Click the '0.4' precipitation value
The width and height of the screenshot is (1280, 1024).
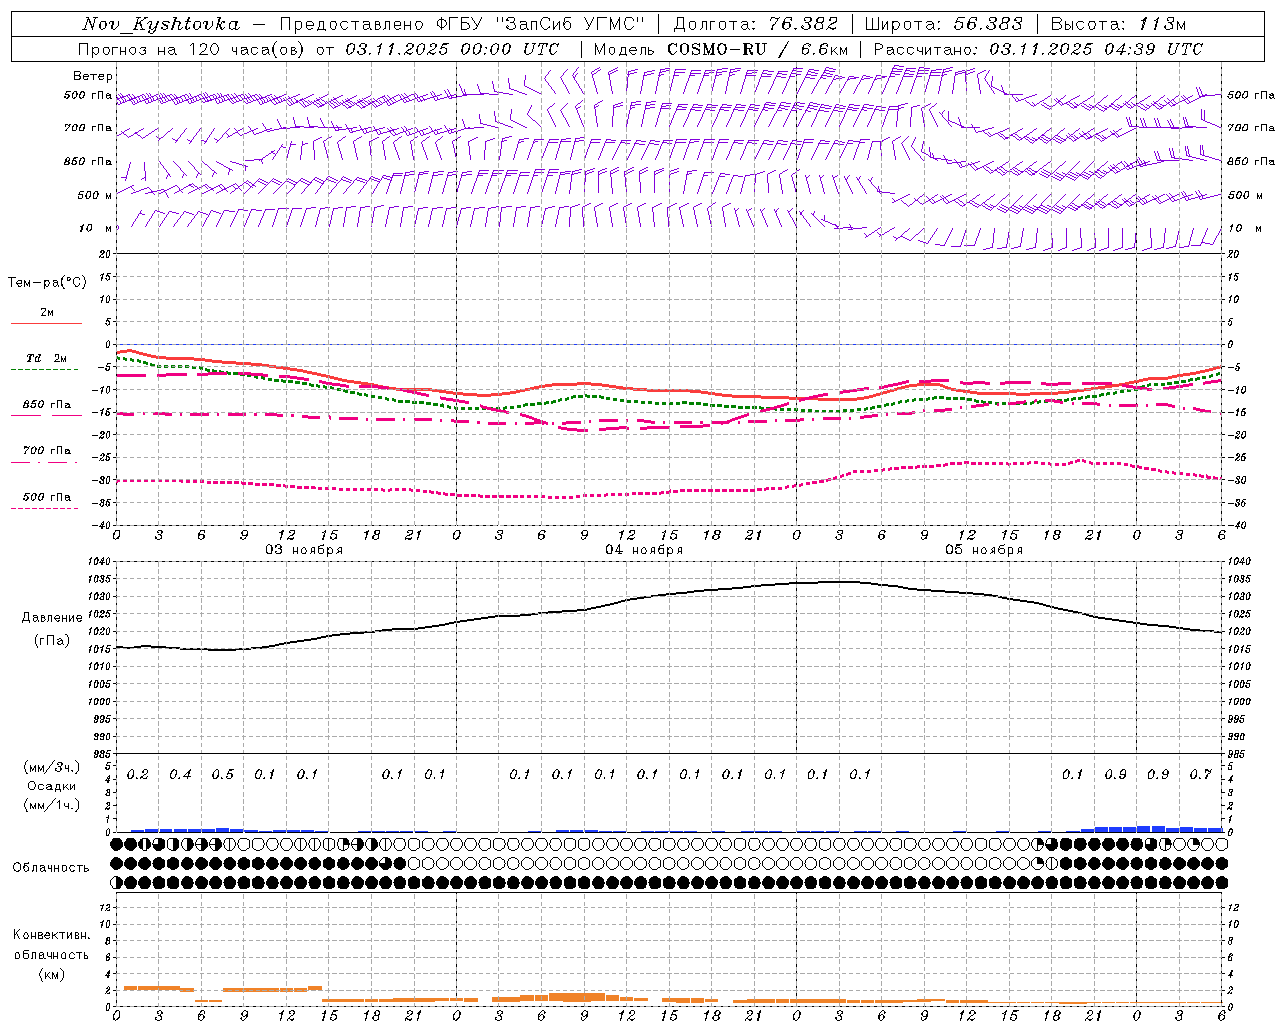click(x=180, y=774)
